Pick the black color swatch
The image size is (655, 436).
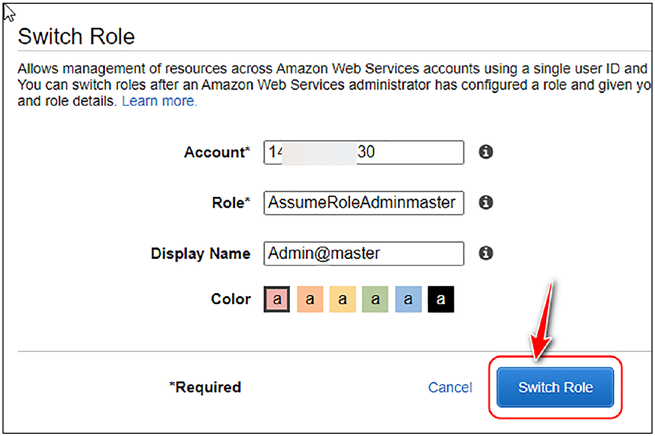click(441, 299)
